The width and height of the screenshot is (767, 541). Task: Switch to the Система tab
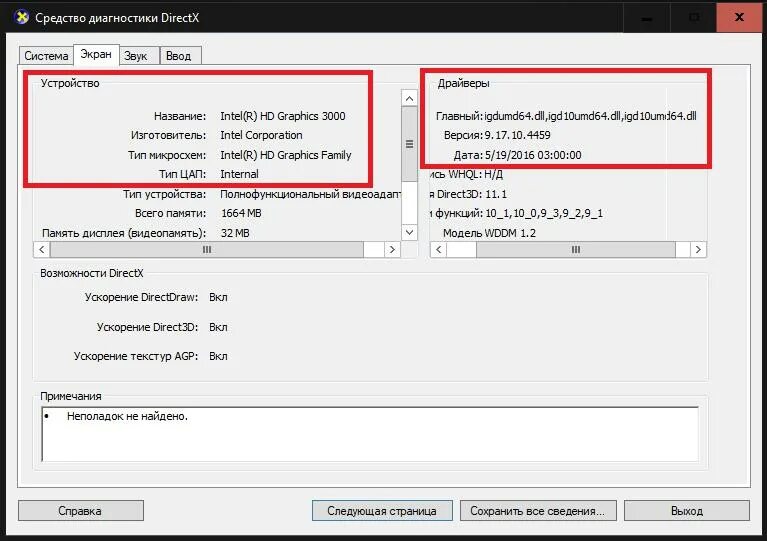[46, 56]
